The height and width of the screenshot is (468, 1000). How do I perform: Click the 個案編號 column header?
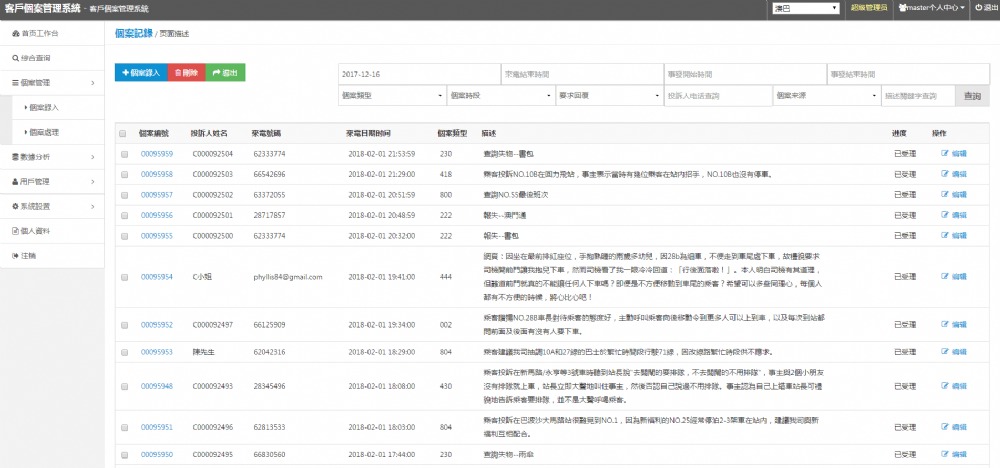[154, 134]
